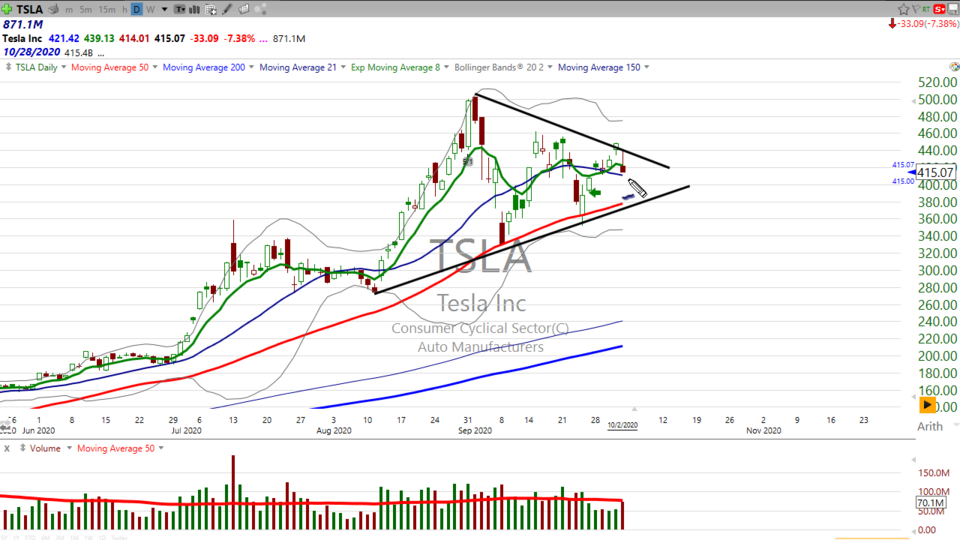Click the ellipsis after 415.4B
960x540 pixels.
[x=101, y=54]
